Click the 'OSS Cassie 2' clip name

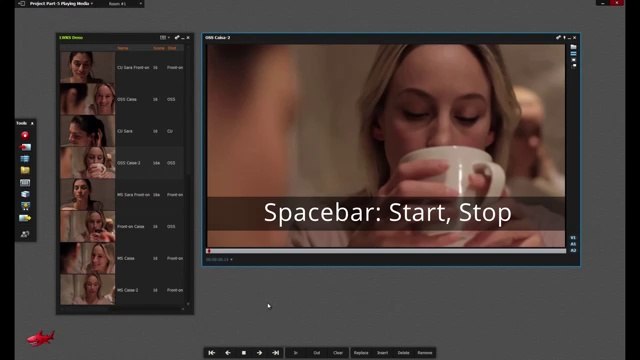point(129,163)
